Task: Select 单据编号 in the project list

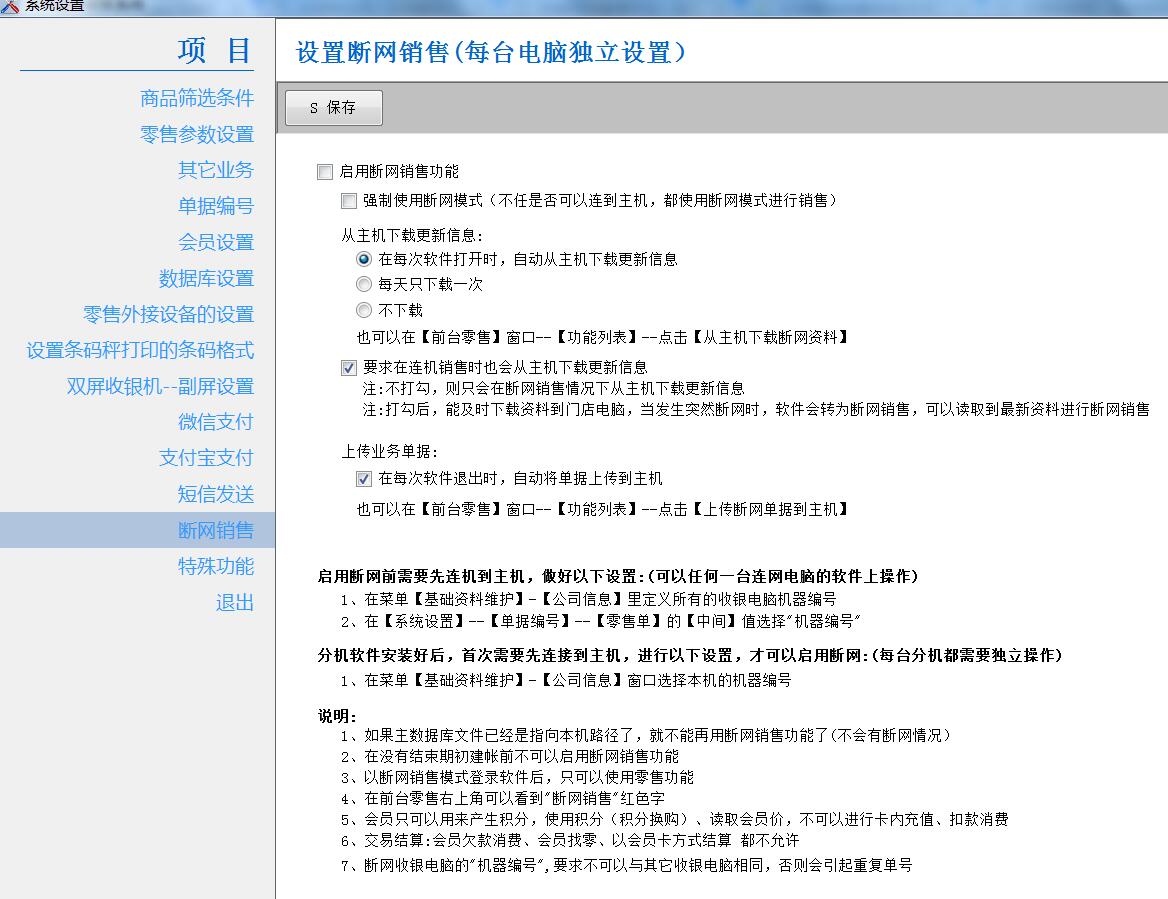Action: [216, 206]
